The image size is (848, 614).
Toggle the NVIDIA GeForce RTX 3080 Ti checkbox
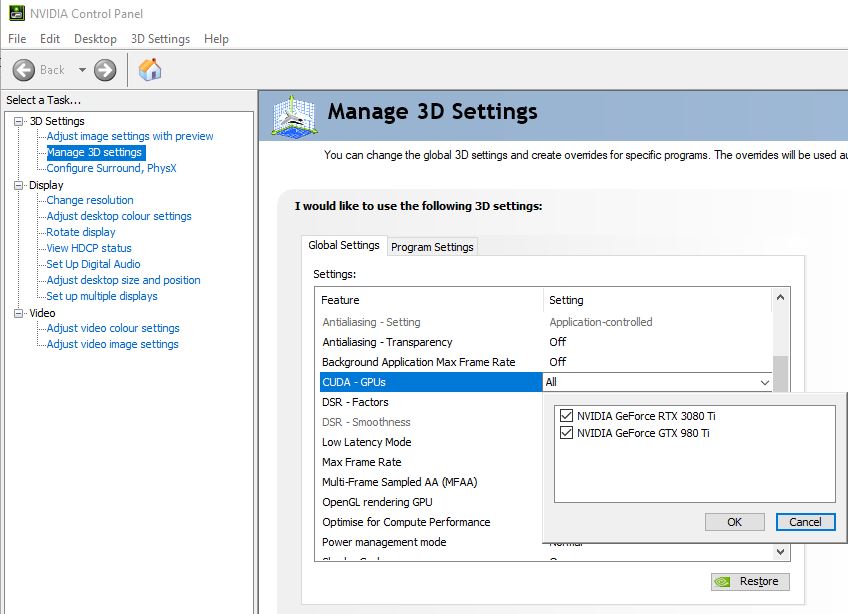[567, 416]
